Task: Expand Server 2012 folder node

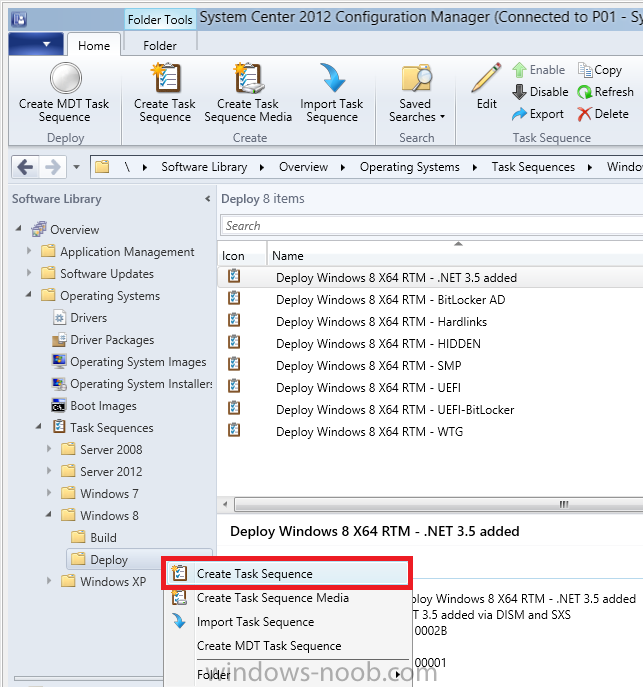Action: pos(49,471)
